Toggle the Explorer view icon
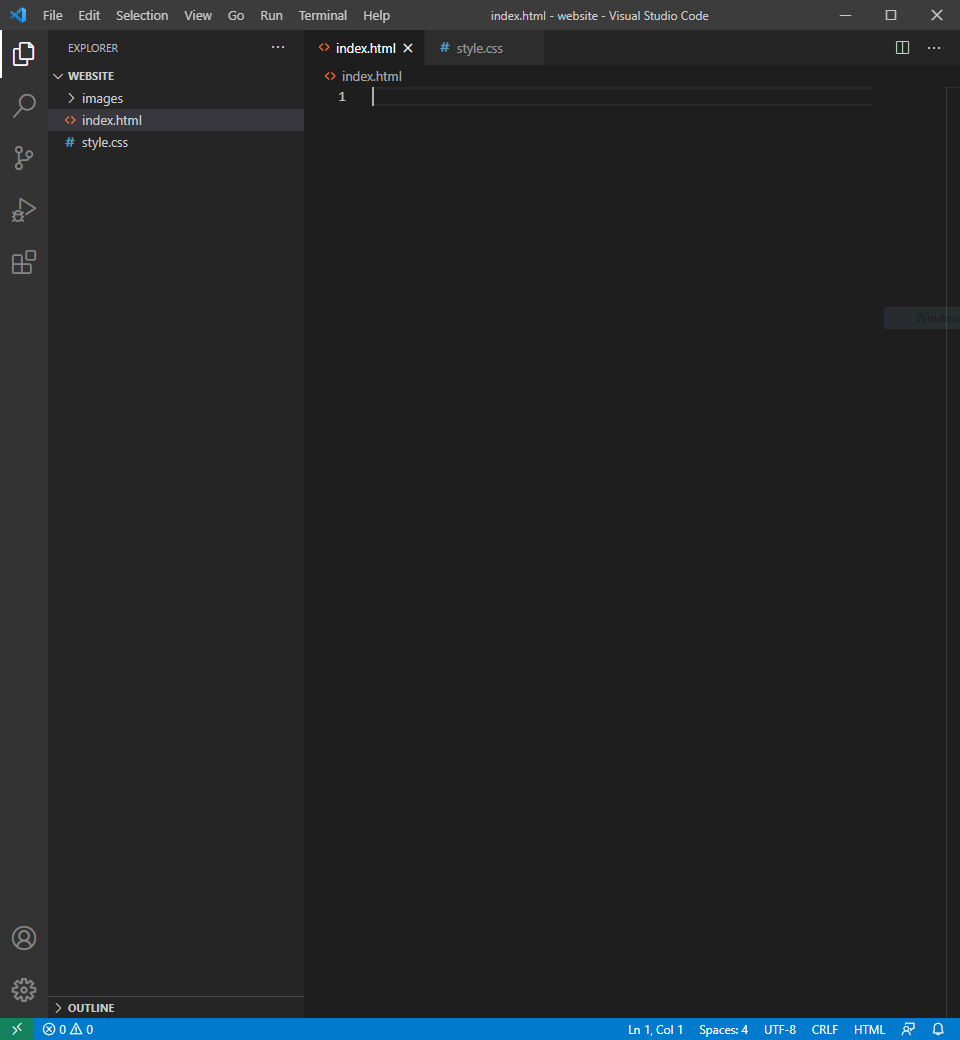The image size is (960, 1040). 24,54
